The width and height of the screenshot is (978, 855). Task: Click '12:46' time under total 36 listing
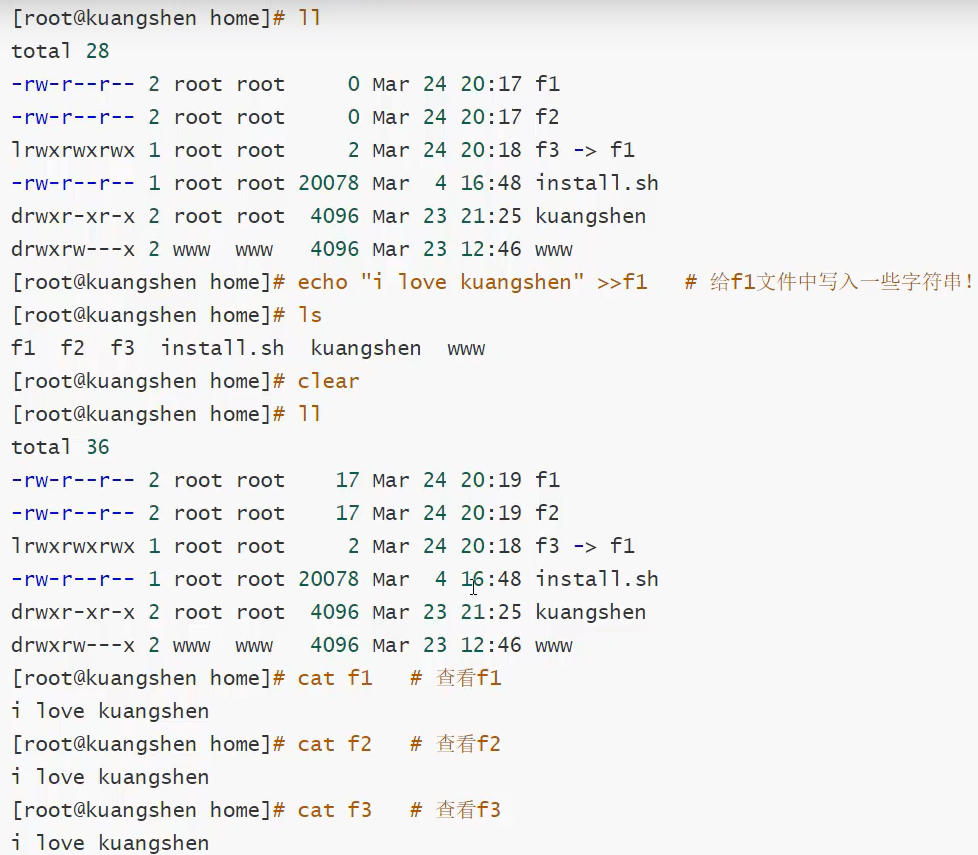(x=491, y=645)
